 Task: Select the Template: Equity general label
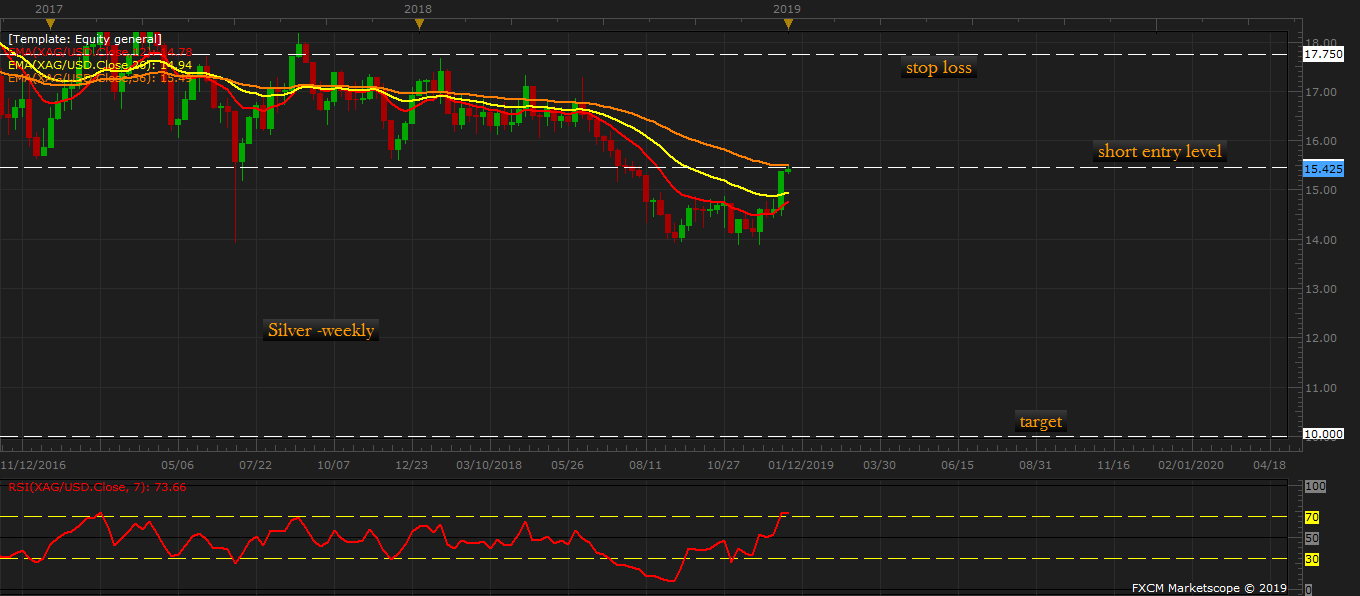[x=84, y=39]
